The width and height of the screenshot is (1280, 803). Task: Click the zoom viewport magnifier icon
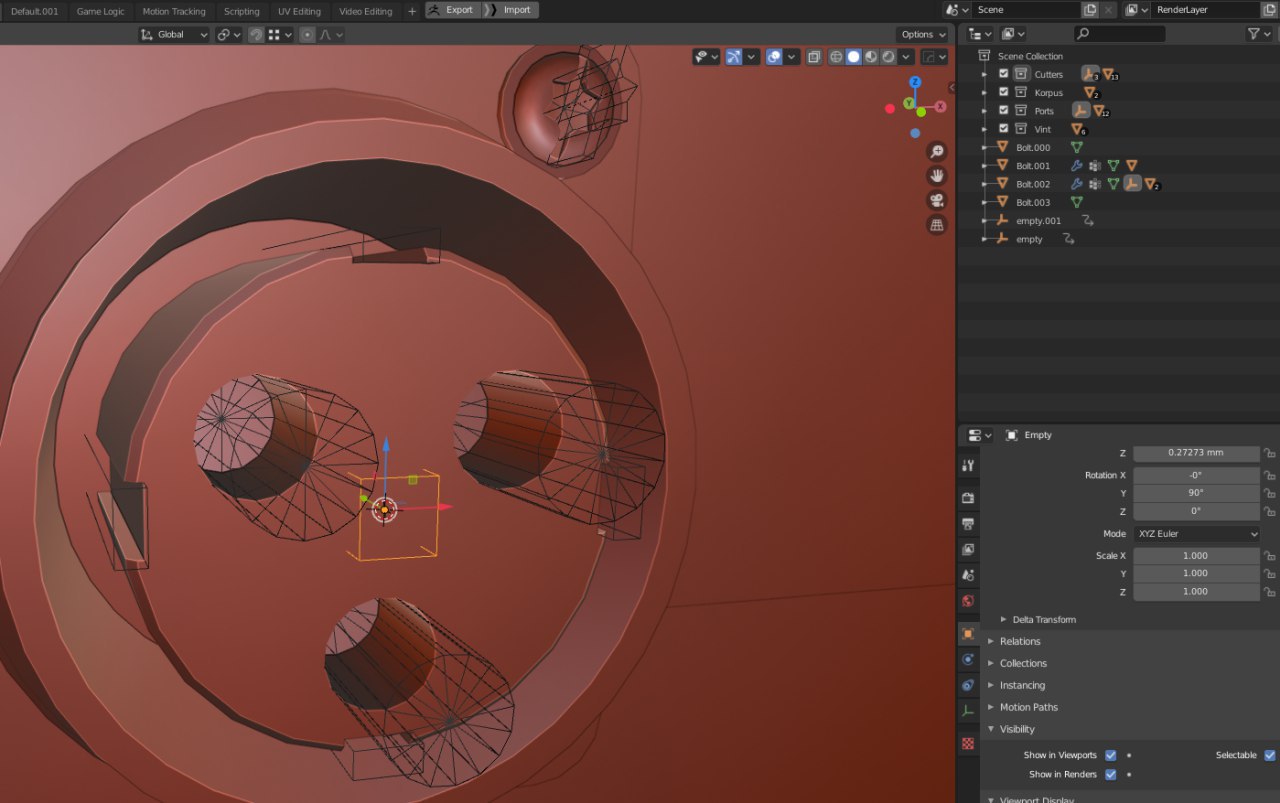pos(936,151)
